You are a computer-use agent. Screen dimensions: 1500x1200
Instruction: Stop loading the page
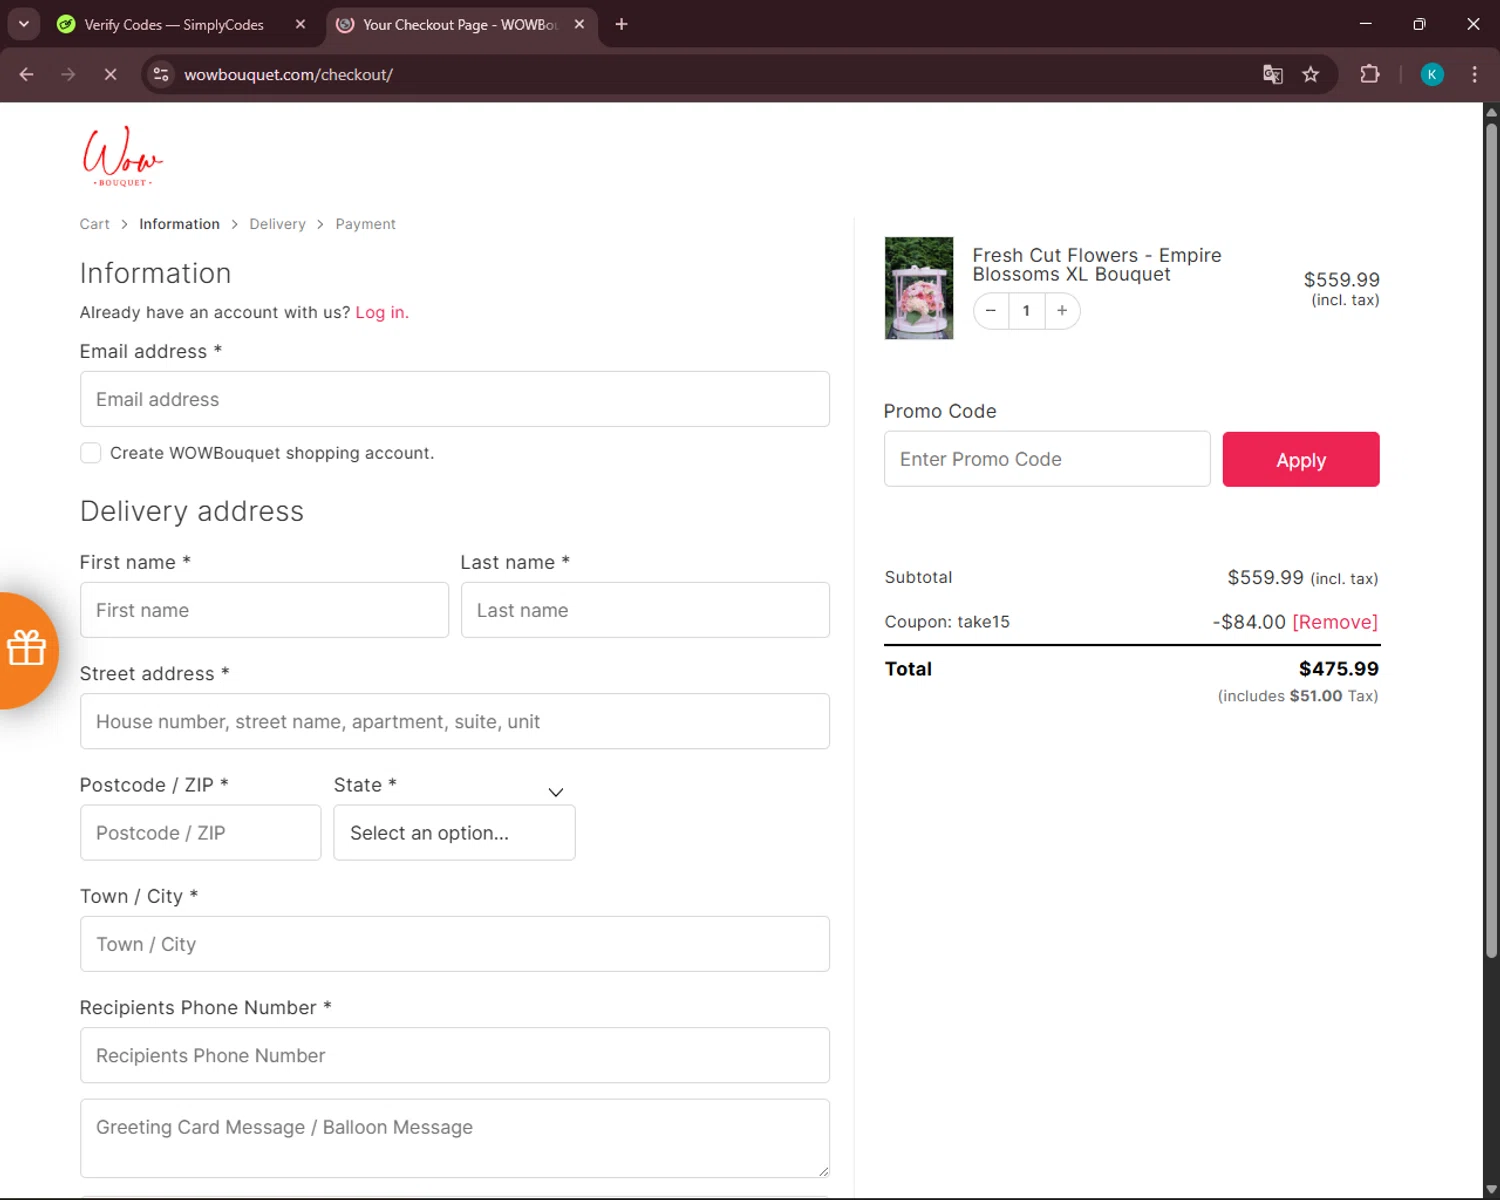110,74
